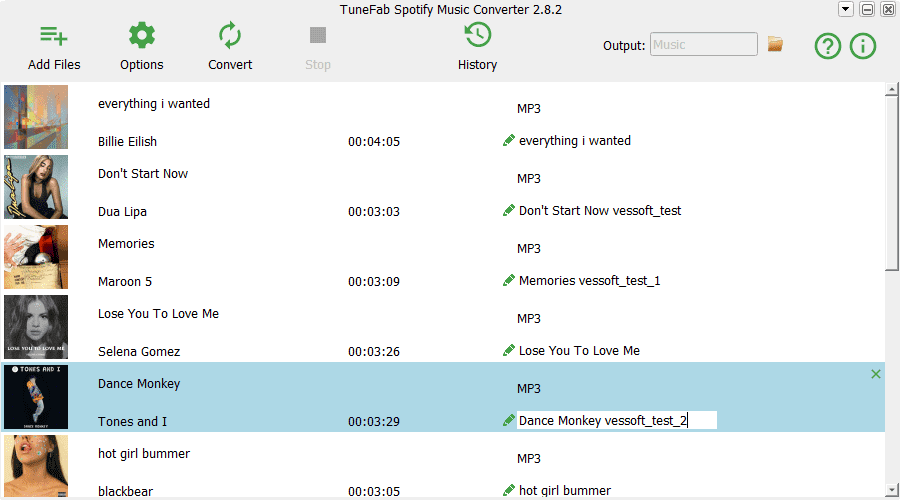Click pencil beside Dance Monkey vessoft_test_2

click(509, 421)
